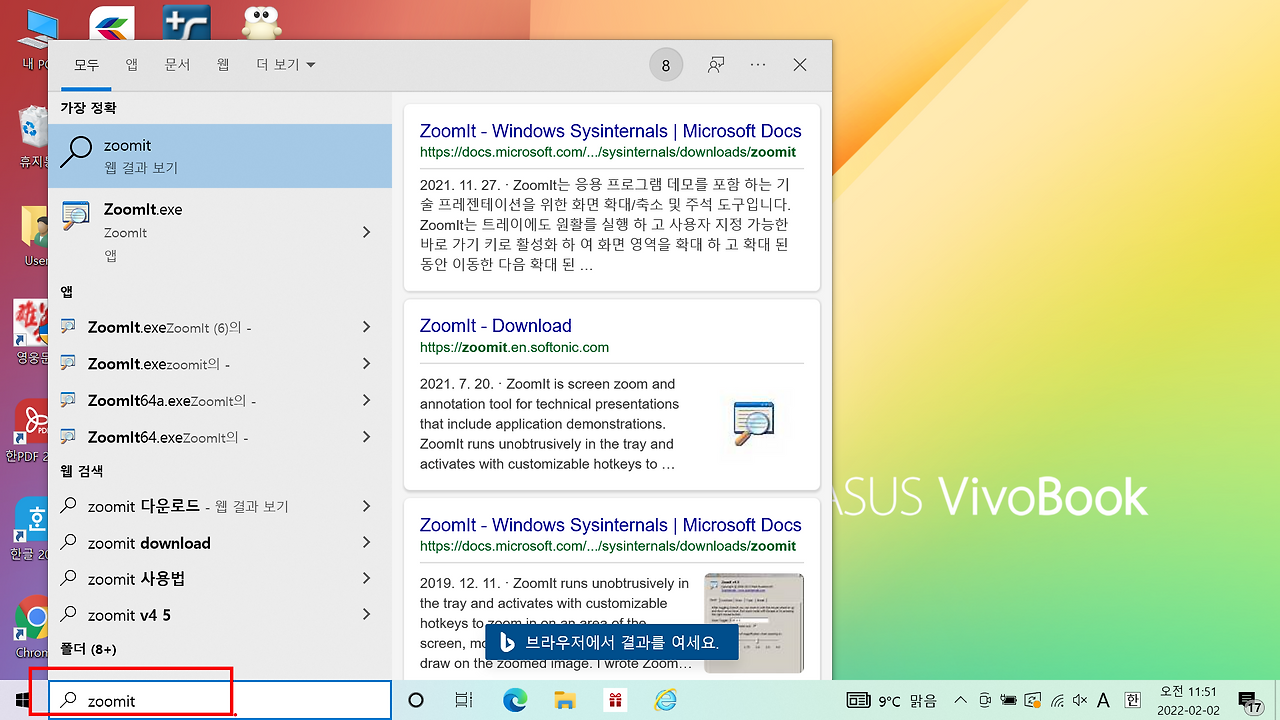Select the ZoomIt64.exe result
1280x720 pixels.
[x=196, y=437]
